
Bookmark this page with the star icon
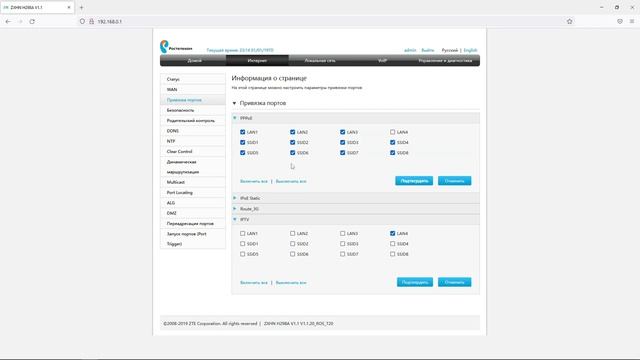[569, 21]
